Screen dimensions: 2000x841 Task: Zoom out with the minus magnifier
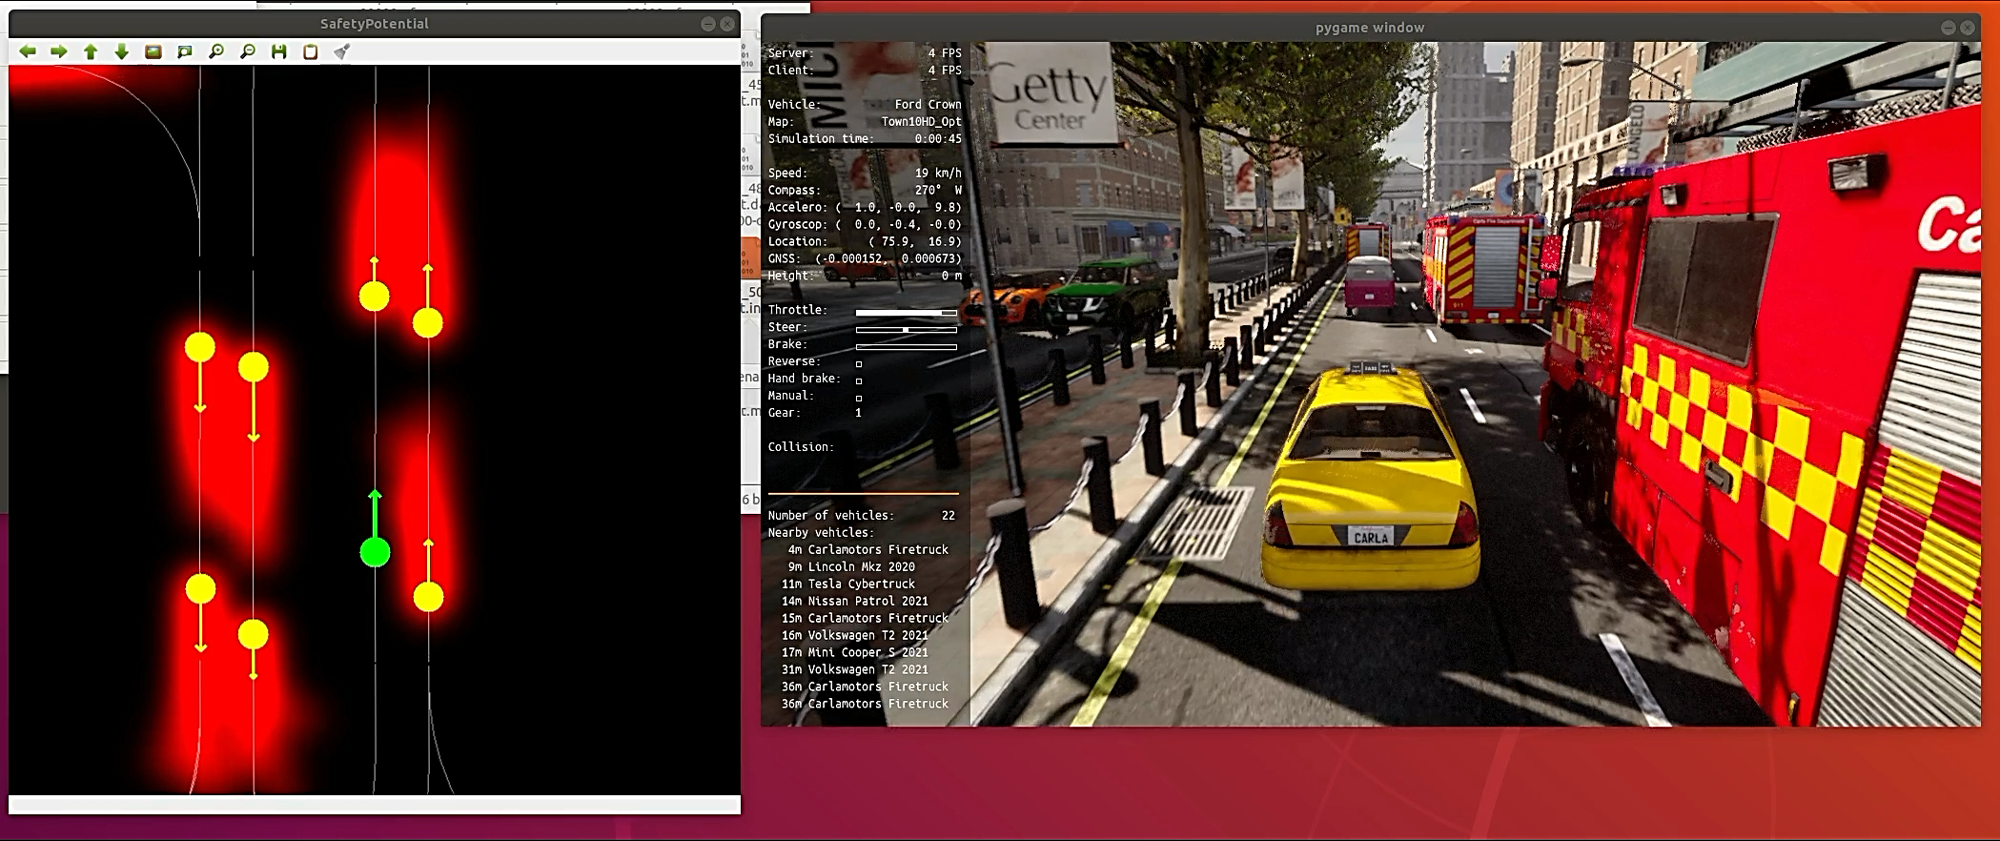[248, 51]
